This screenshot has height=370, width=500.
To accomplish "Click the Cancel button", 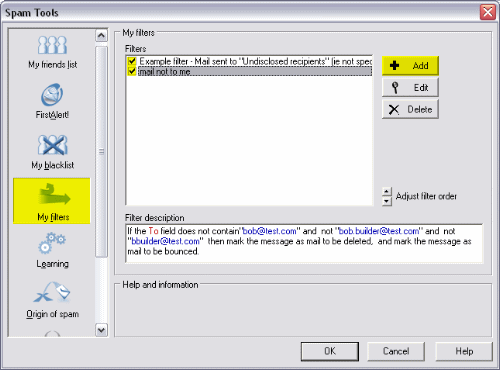I will [x=396, y=351].
